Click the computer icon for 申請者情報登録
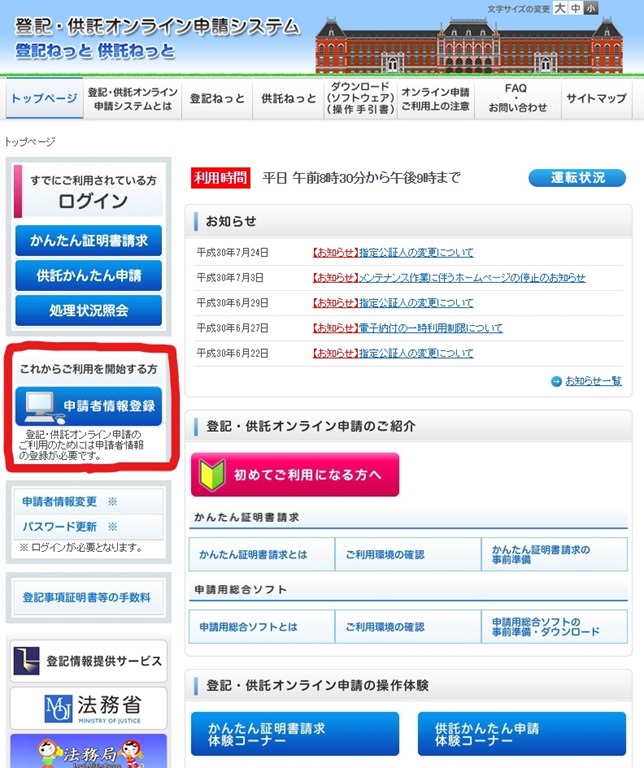 pyautogui.click(x=40, y=406)
